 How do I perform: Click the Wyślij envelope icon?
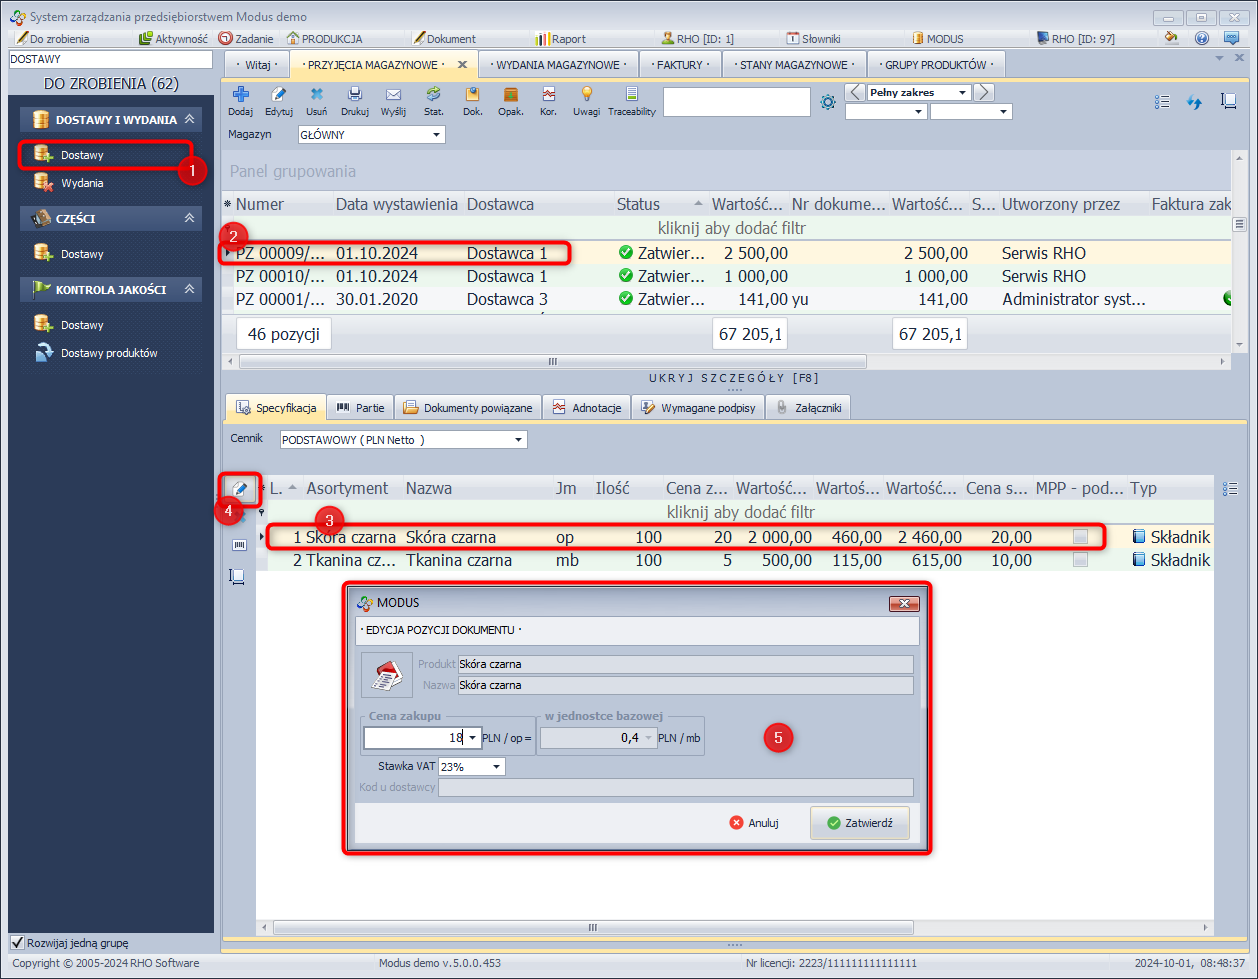[x=393, y=95]
